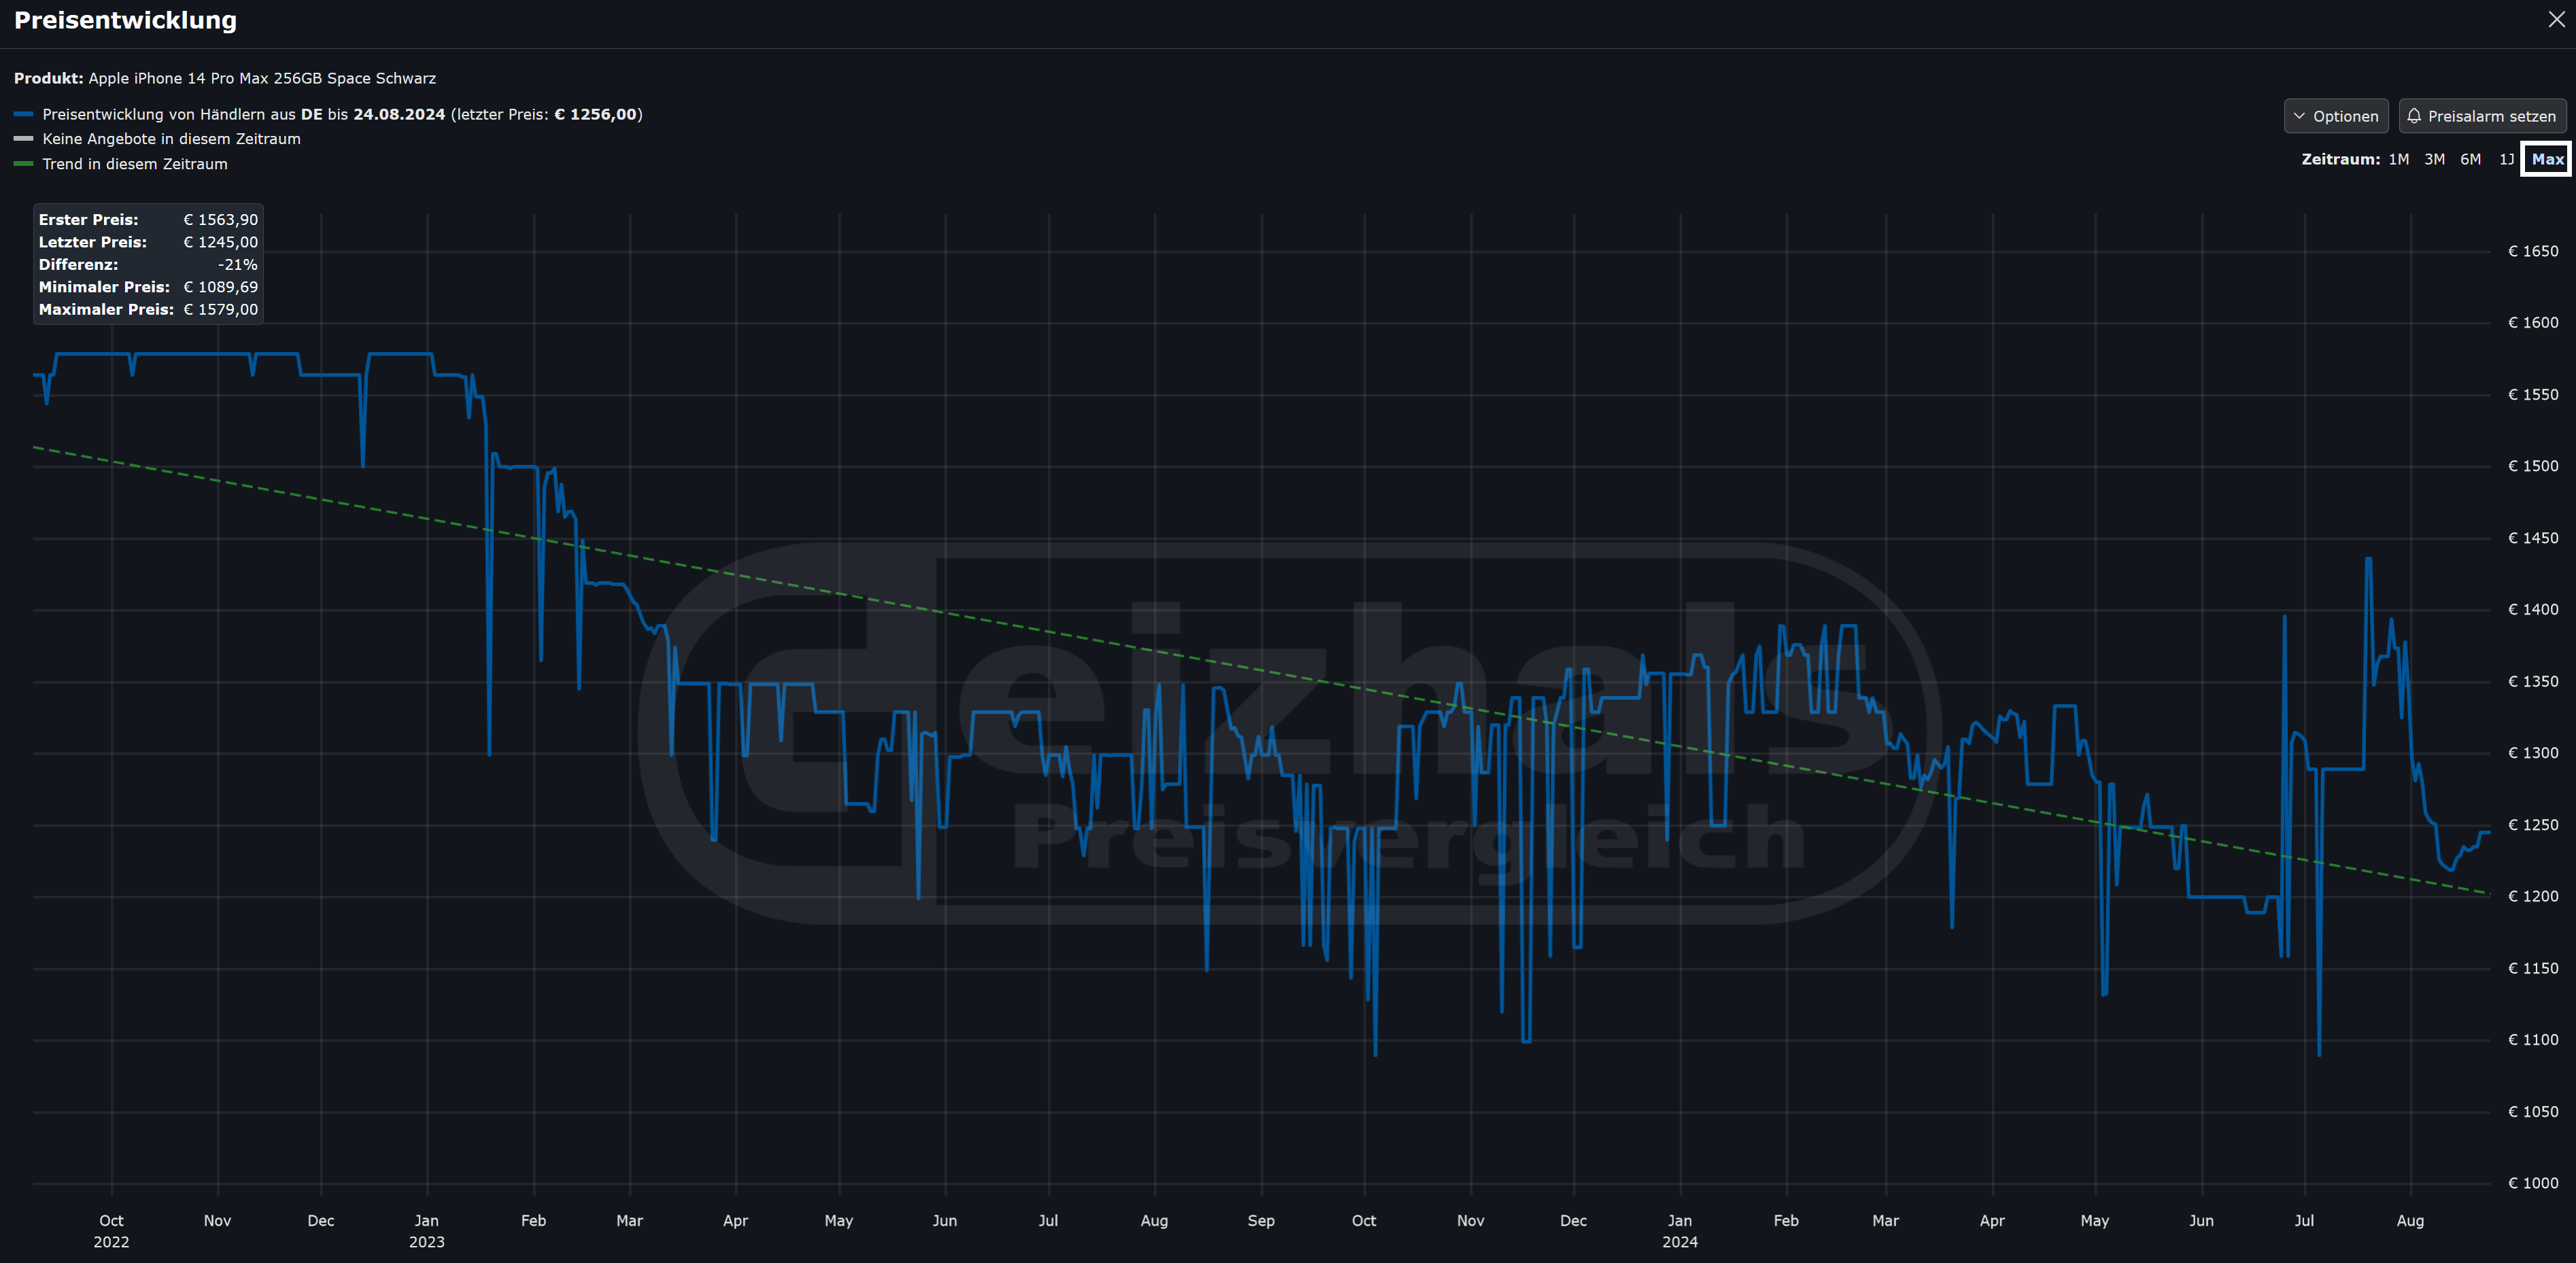The image size is (2576, 1263).
Task: Open the Optionen dropdown
Action: pos(2335,116)
